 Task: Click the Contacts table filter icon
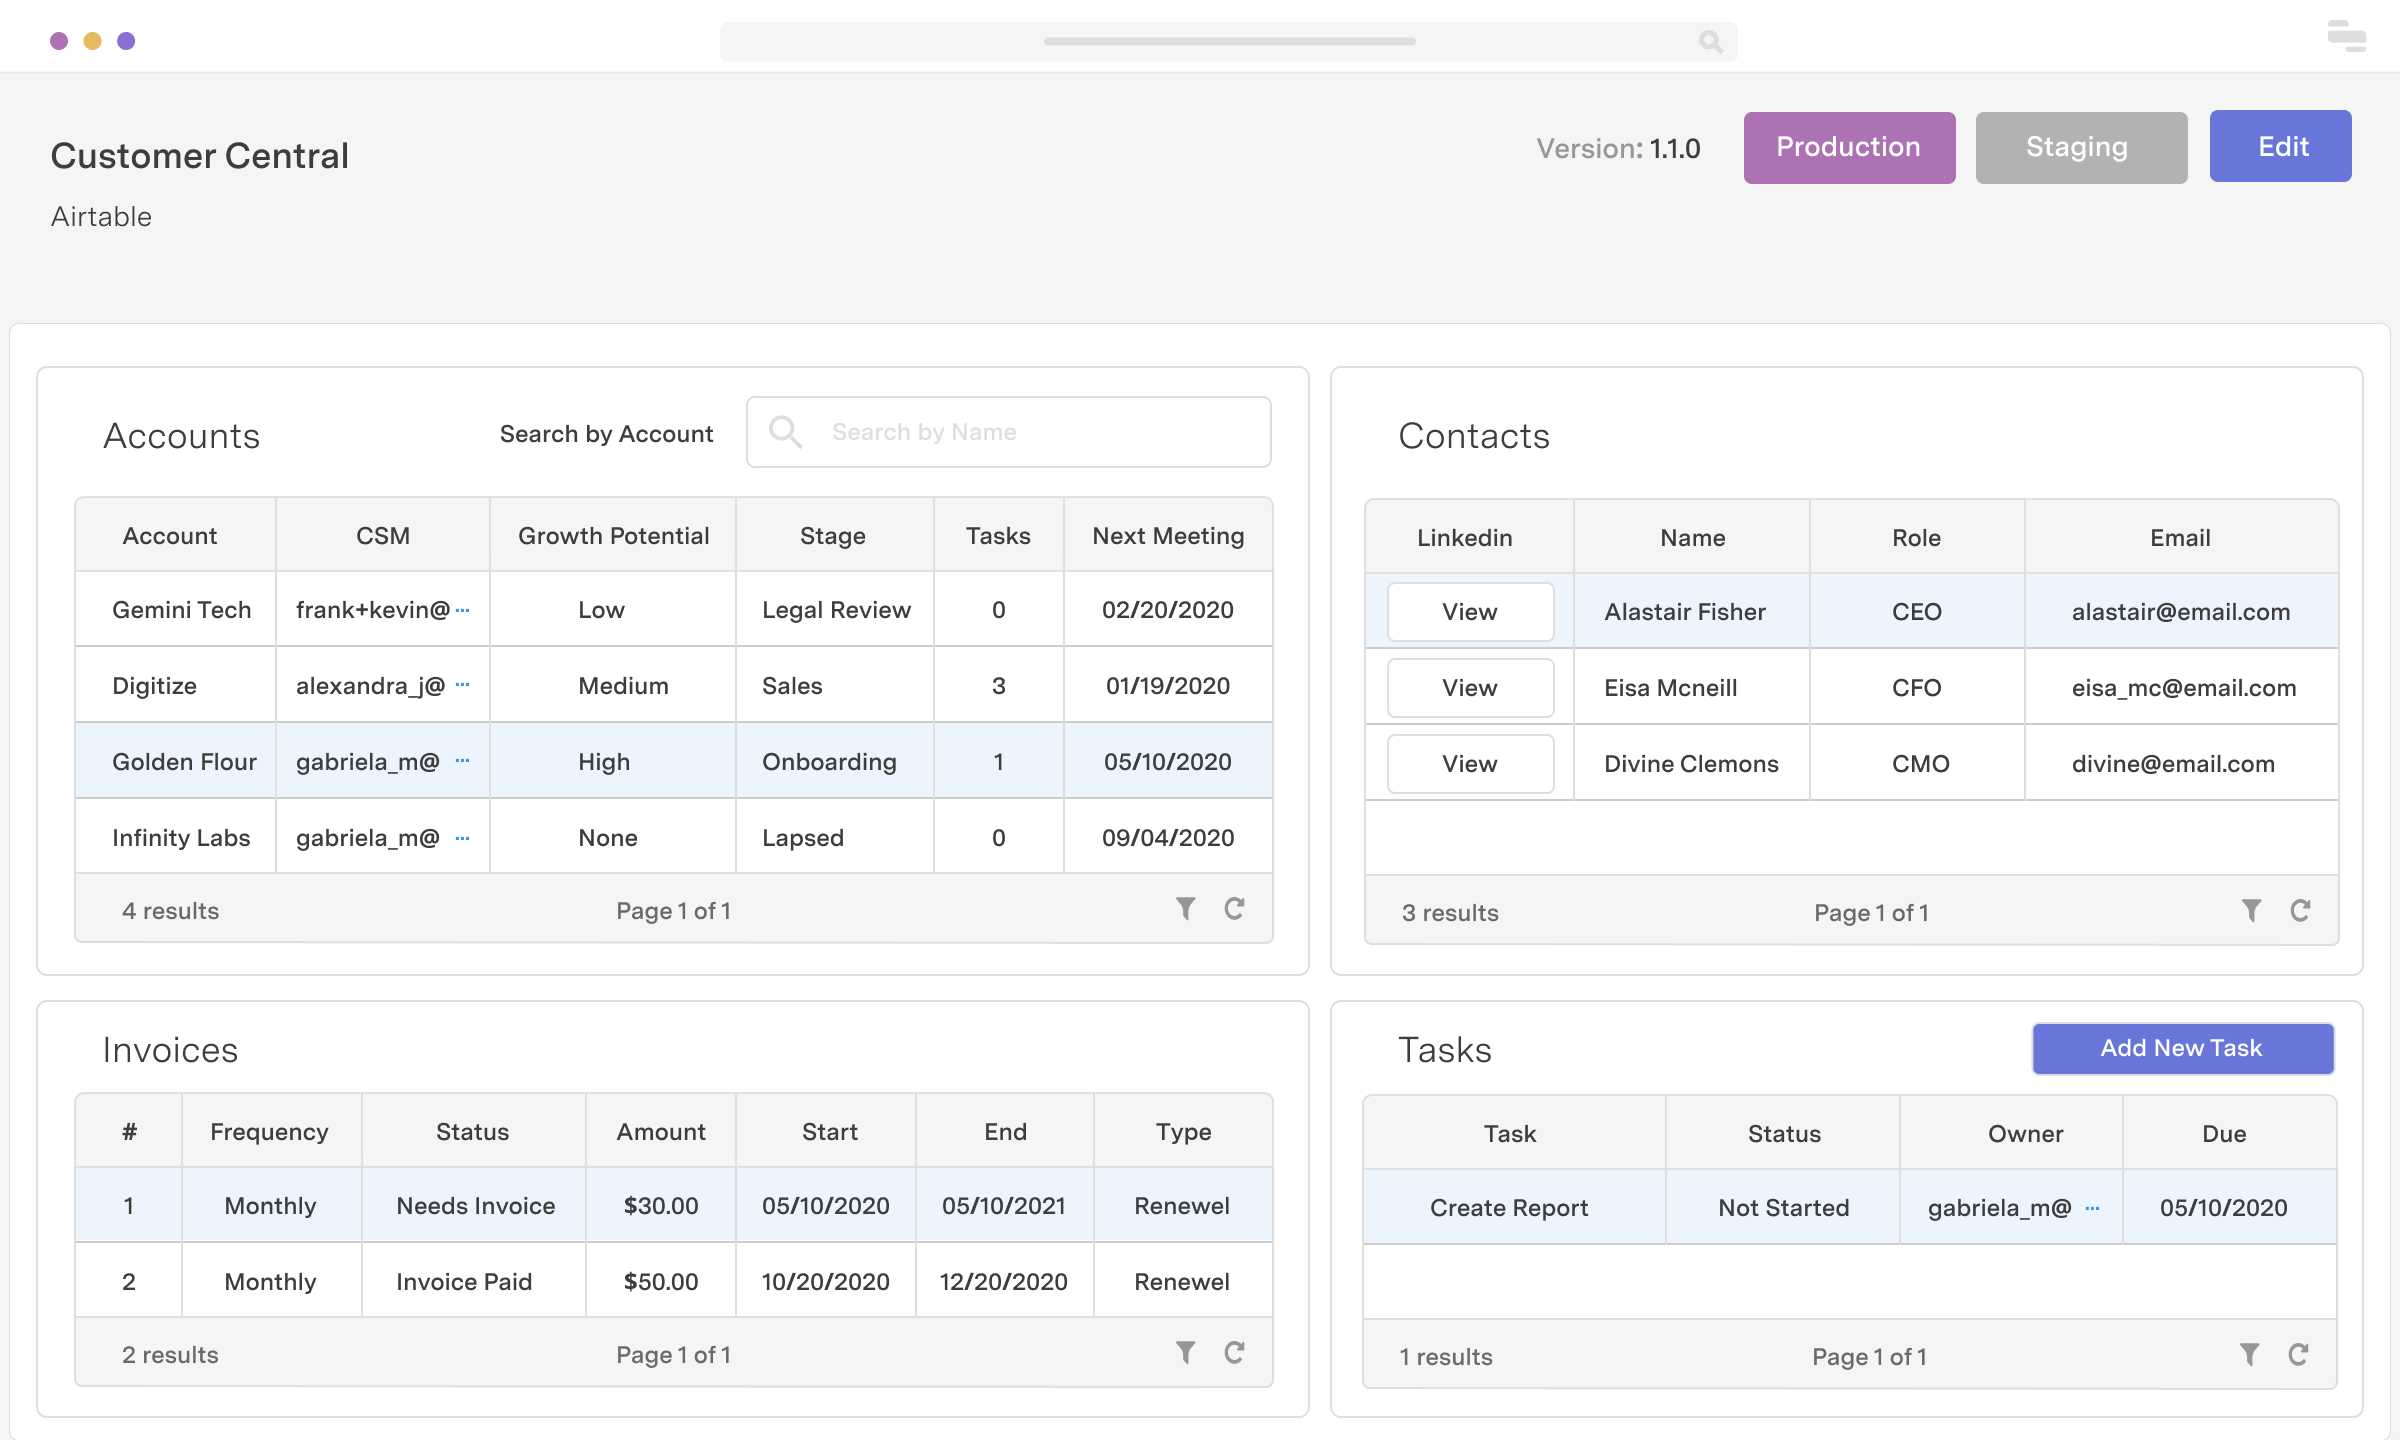coord(2251,910)
